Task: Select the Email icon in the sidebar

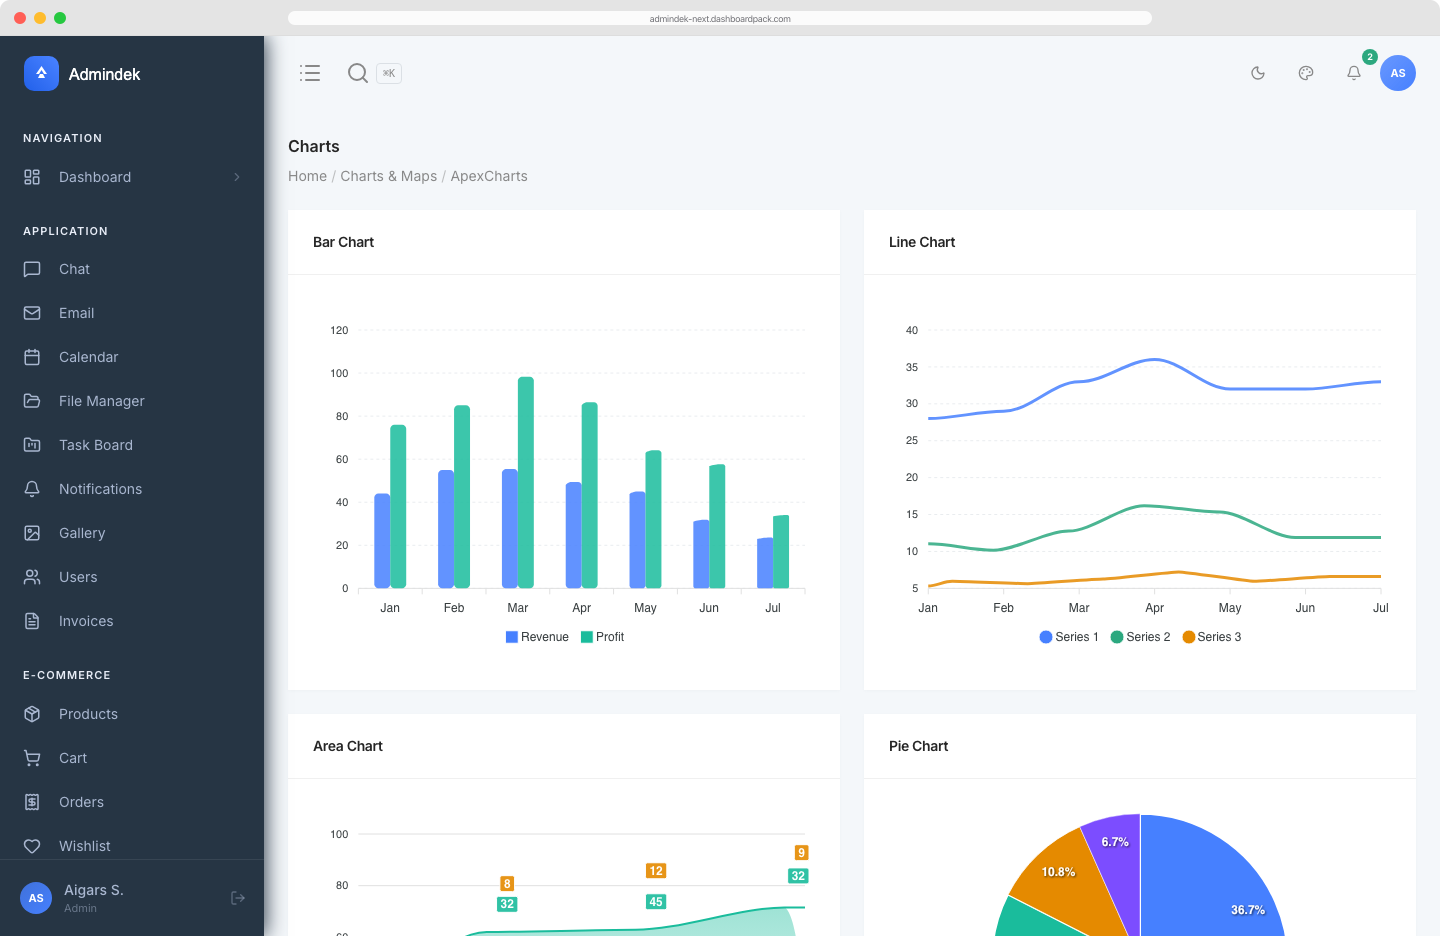Action: [31, 313]
